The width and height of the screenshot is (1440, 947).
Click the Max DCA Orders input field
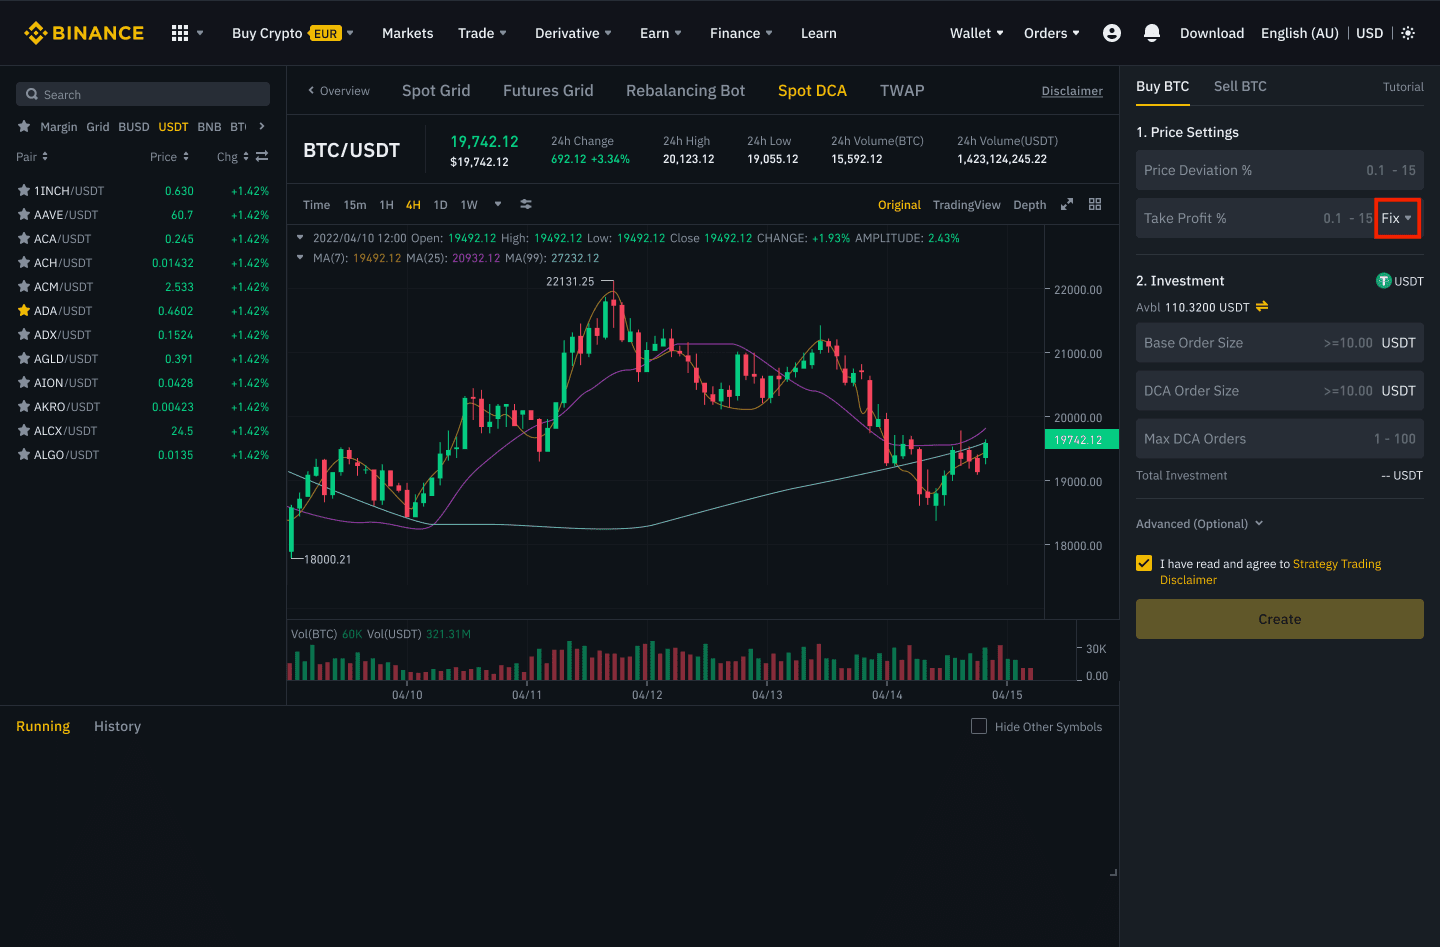pyautogui.click(x=1280, y=438)
